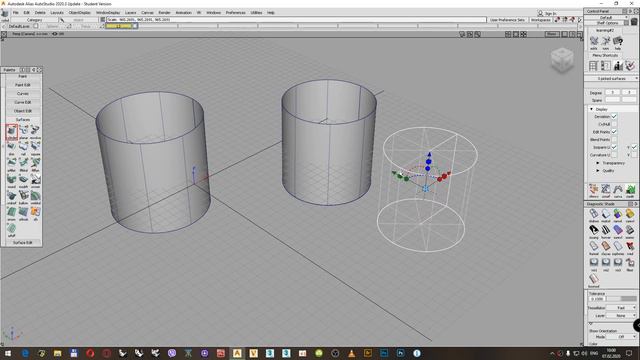
Task: Select the cylinder primitive tool in Surfaces palette
Action: point(11,131)
